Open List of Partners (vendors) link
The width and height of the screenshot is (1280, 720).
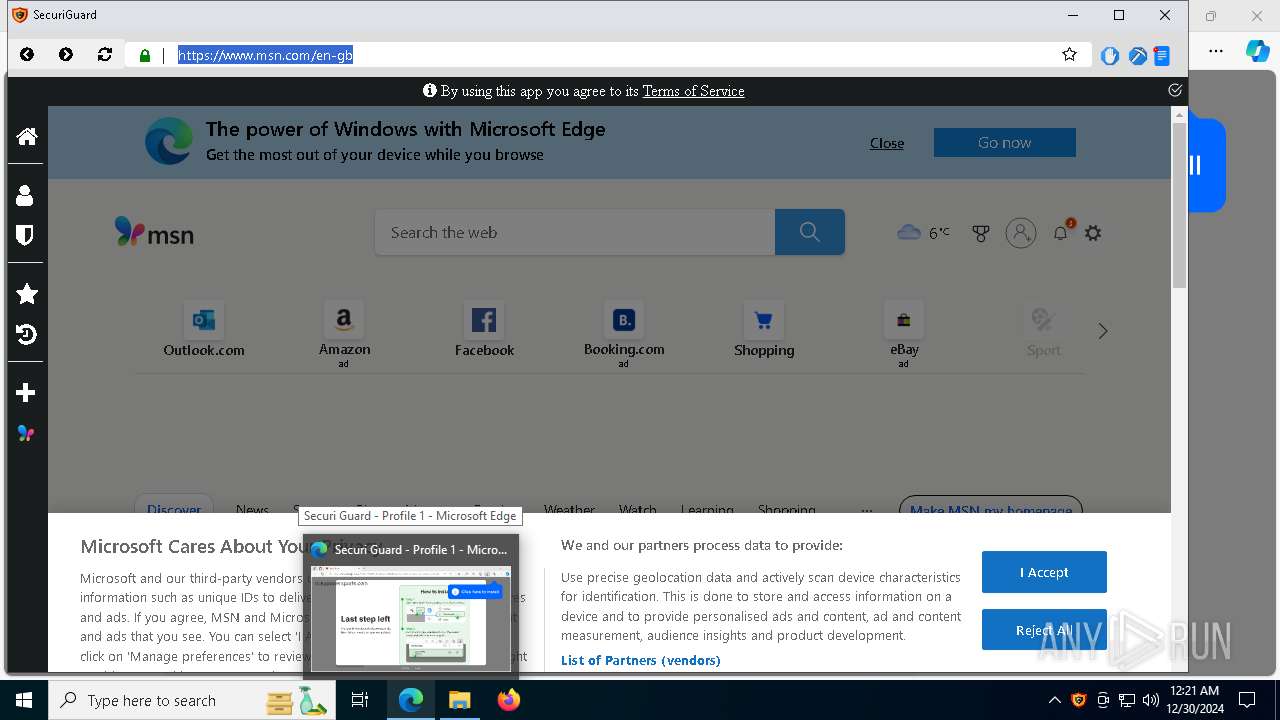640,660
